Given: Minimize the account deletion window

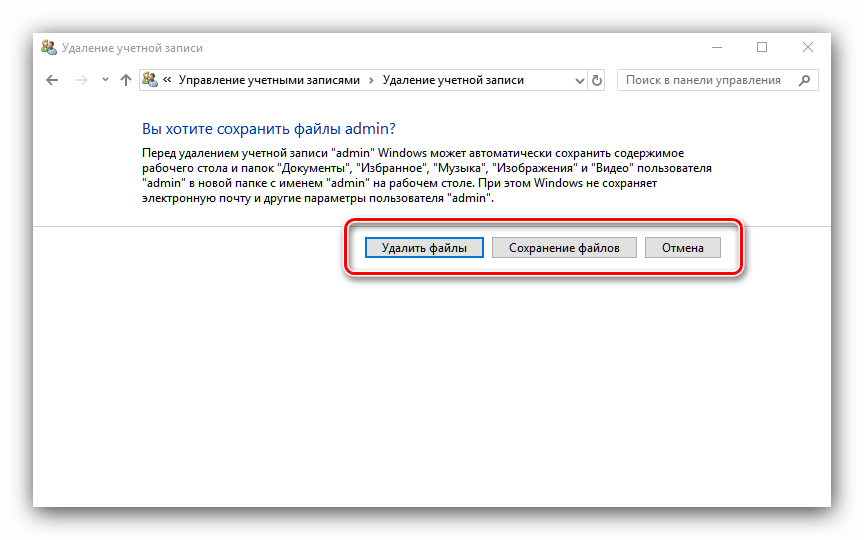Looking at the screenshot, I should tap(717, 48).
